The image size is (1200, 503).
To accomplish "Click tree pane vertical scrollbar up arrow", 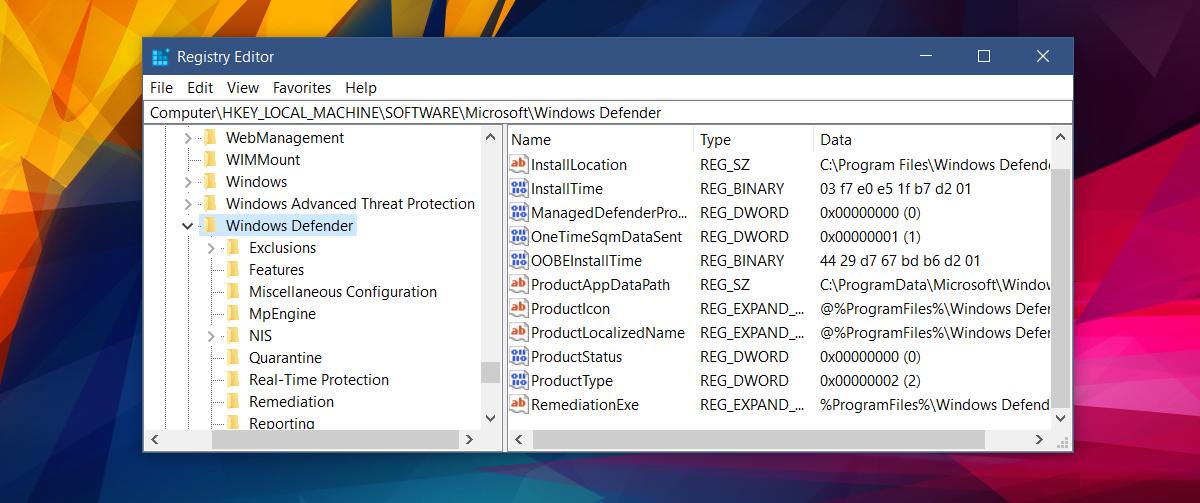I will 490,138.
